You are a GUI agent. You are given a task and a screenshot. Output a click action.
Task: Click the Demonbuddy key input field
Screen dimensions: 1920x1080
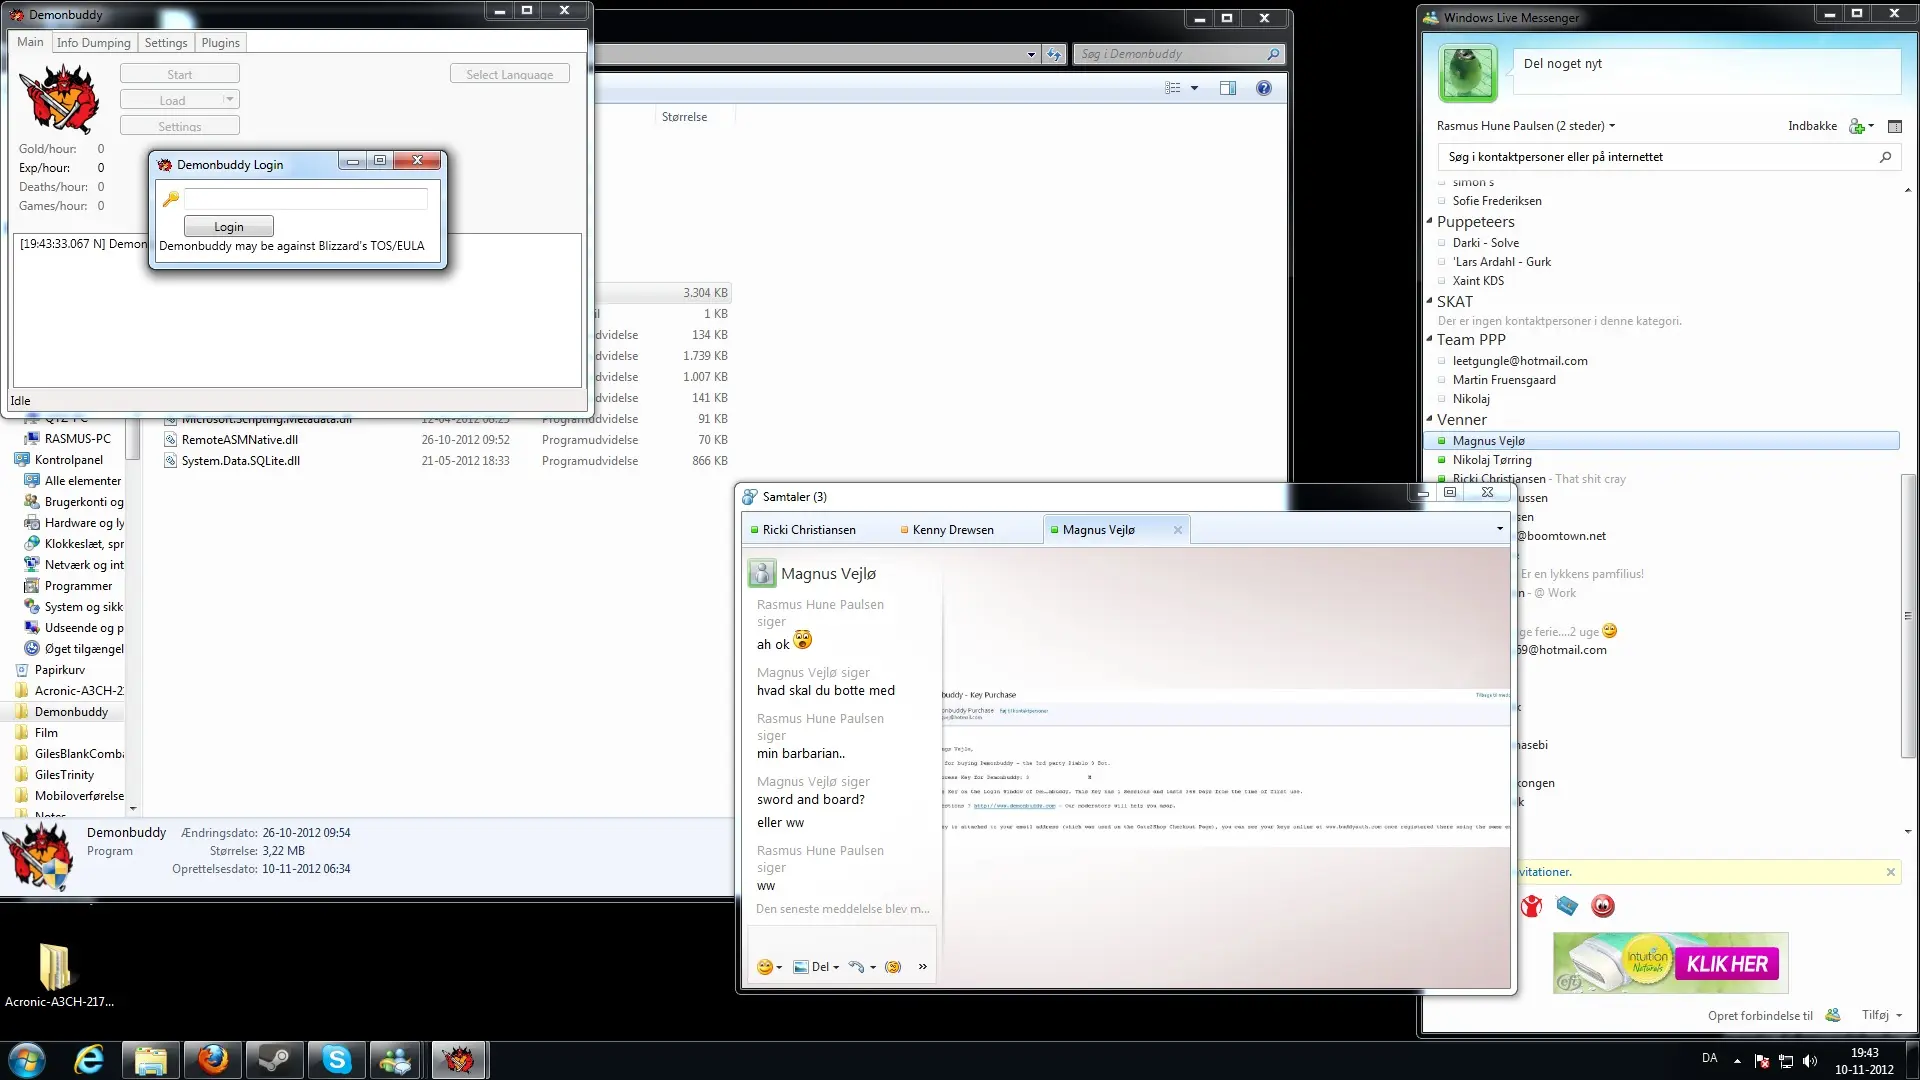click(x=306, y=199)
